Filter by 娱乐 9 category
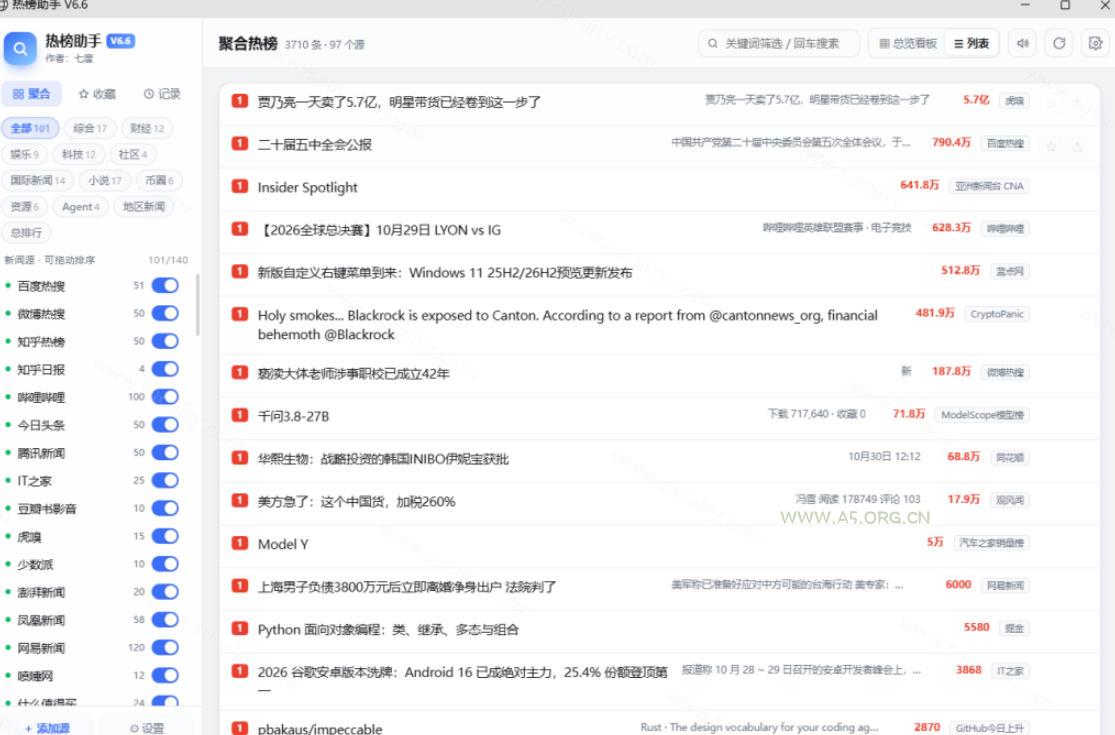 24,154
